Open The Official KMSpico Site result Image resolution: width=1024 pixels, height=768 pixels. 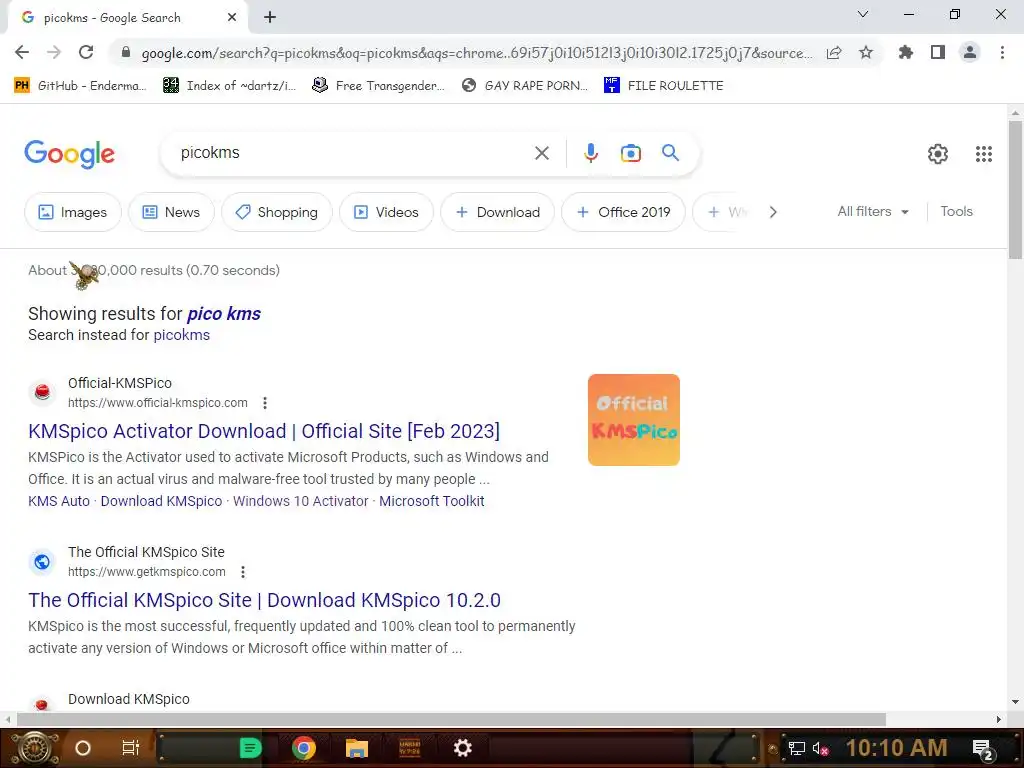pyautogui.click(x=264, y=600)
